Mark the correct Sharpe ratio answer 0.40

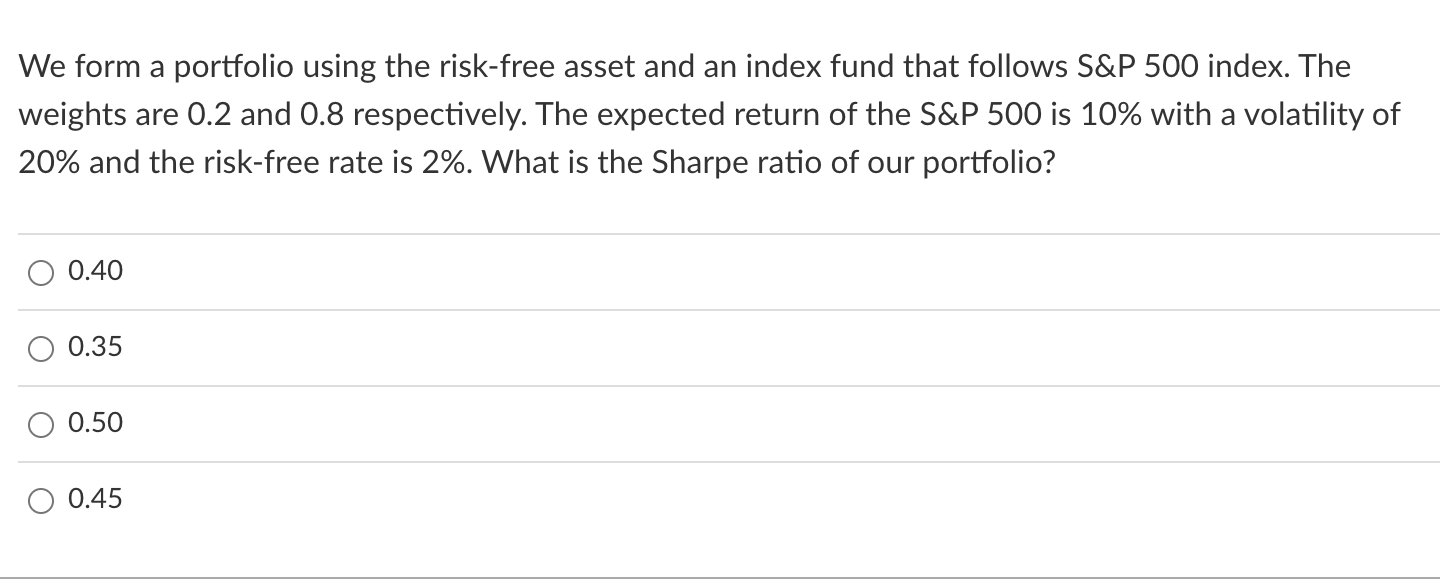coord(40,271)
